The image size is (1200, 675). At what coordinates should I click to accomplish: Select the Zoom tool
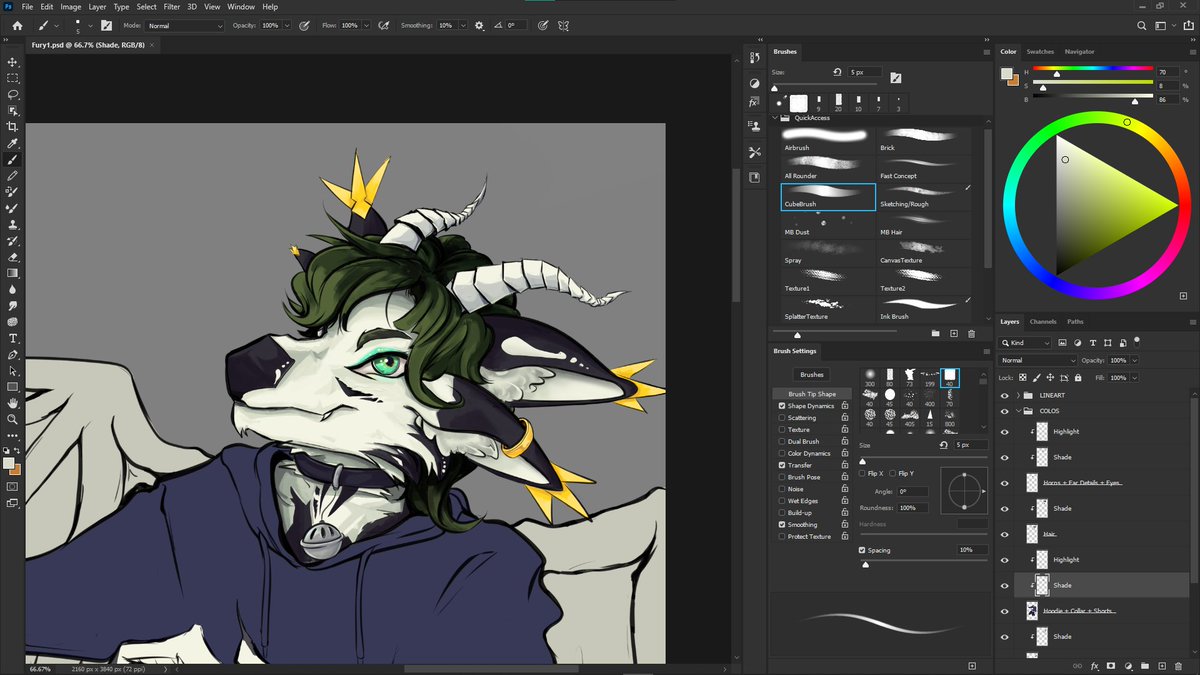pos(13,419)
